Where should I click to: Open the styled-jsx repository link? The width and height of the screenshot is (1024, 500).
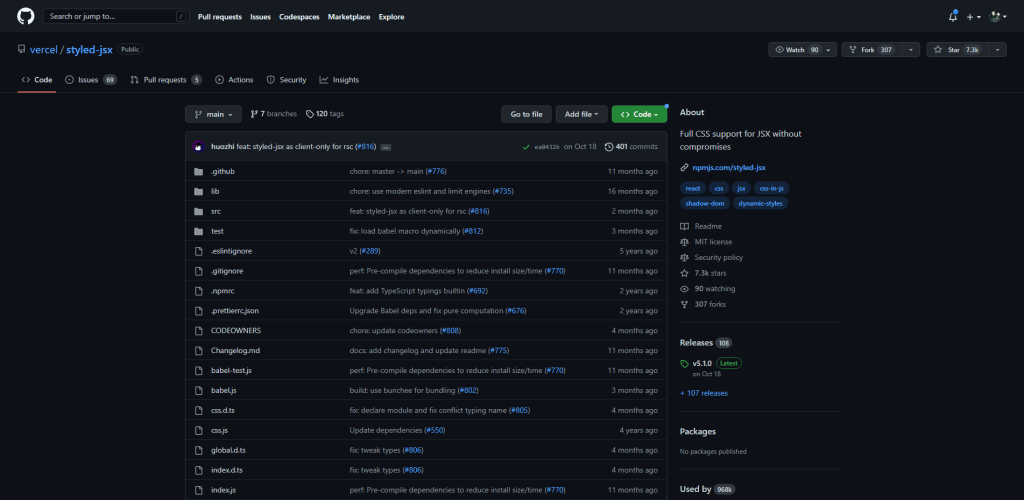coord(89,50)
